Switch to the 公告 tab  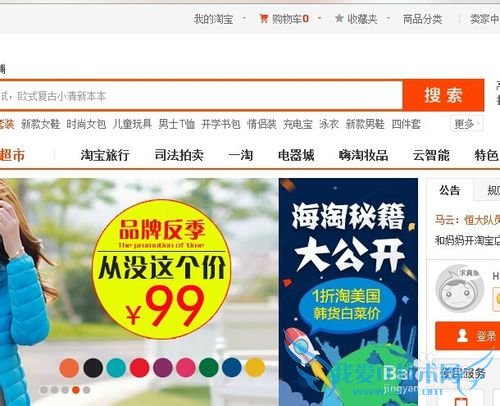point(450,190)
